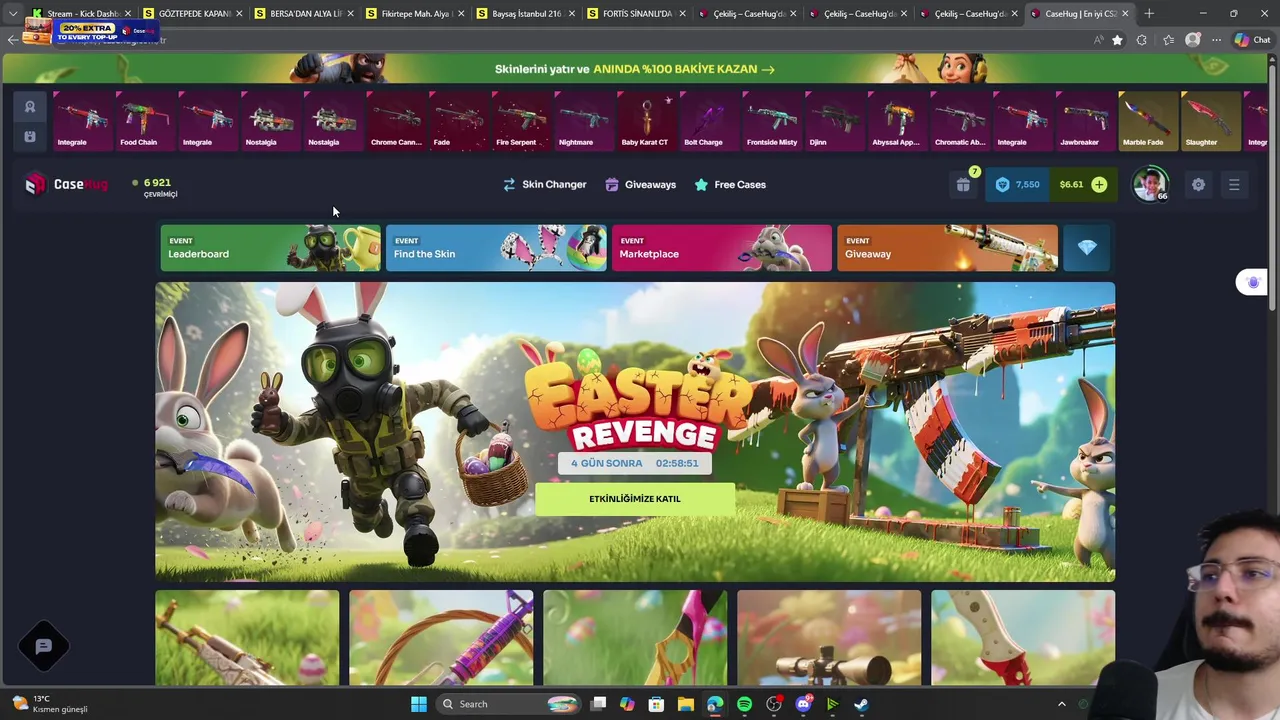Screen dimensions: 1280x720
Task: Click the Marble Fade knife drop
Action: 1147,120
